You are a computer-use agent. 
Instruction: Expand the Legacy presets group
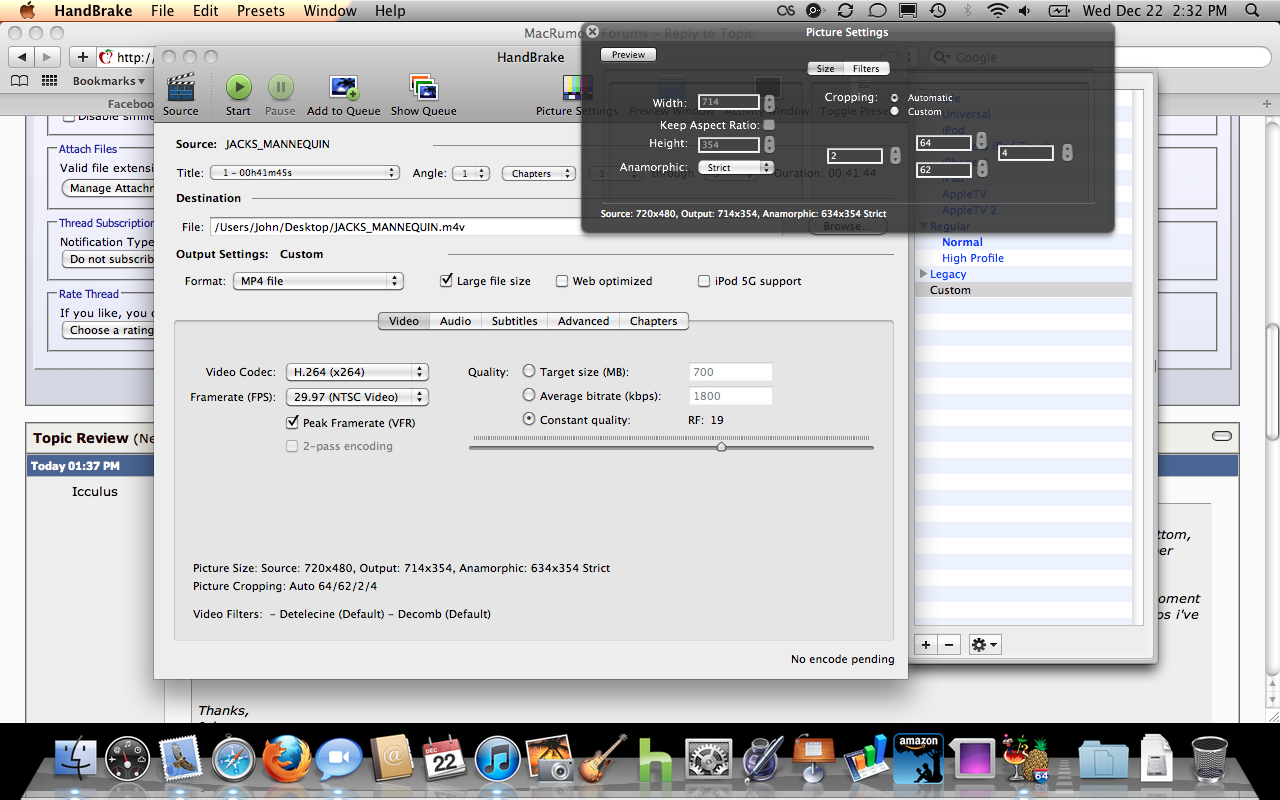(923, 273)
